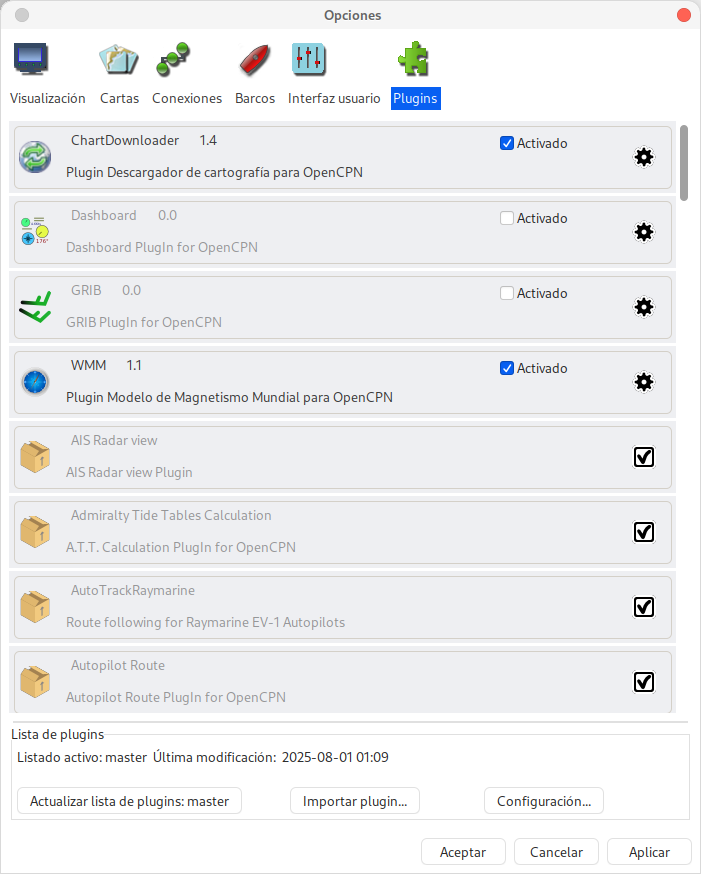
Task: Confirm with the Aceptar button
Action: (x=463, y=852)
